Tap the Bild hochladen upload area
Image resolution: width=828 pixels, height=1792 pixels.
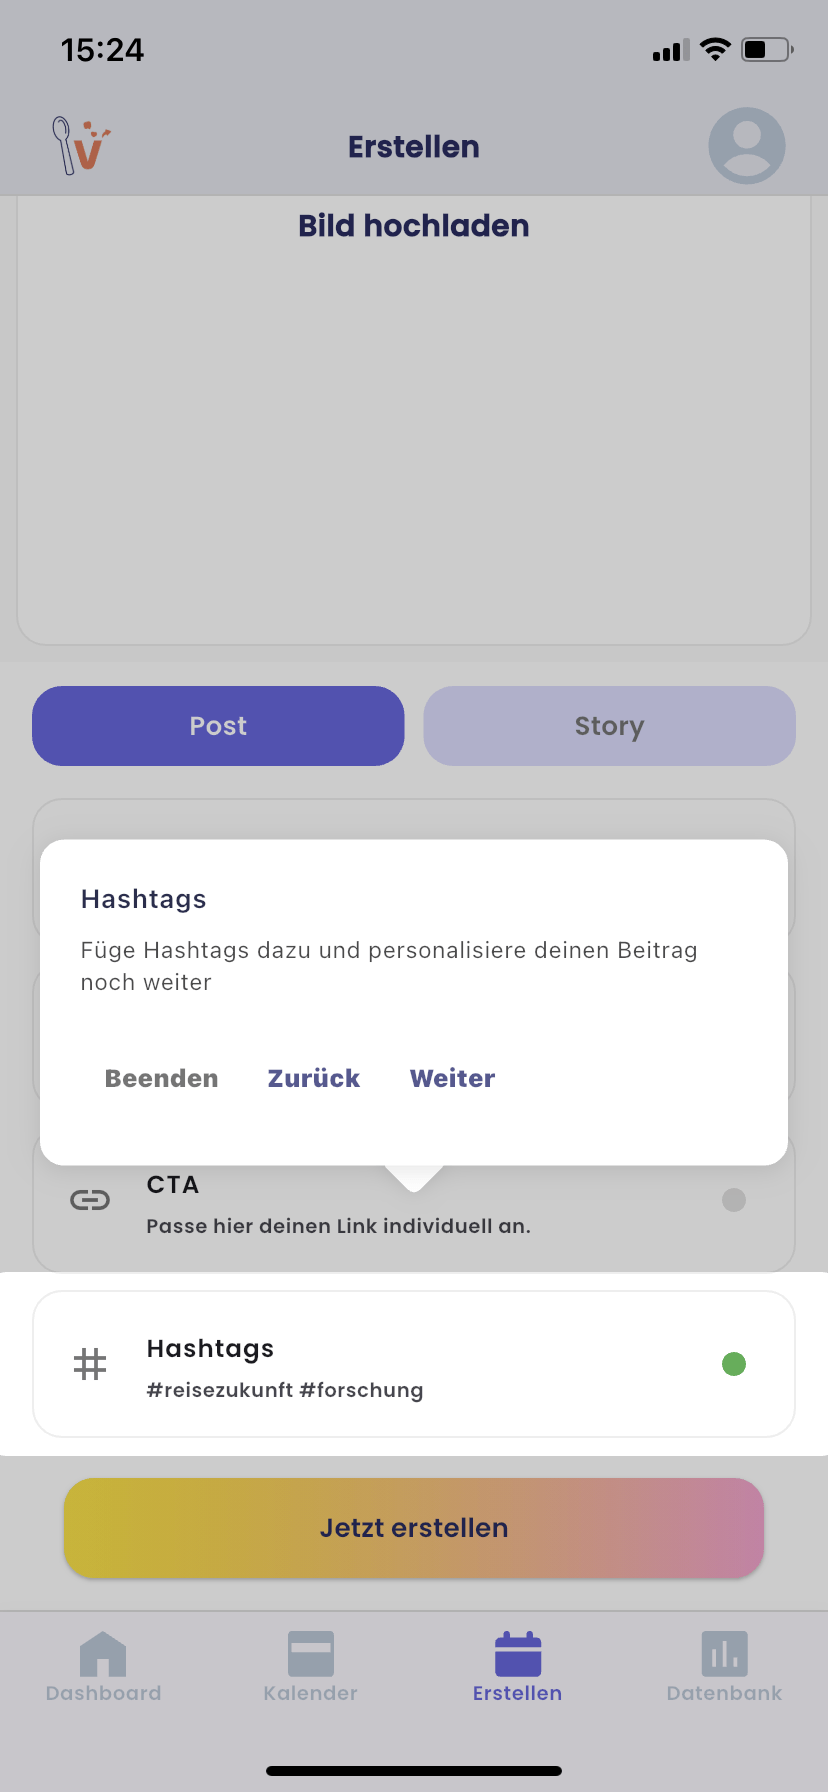(x=414, y=420)
